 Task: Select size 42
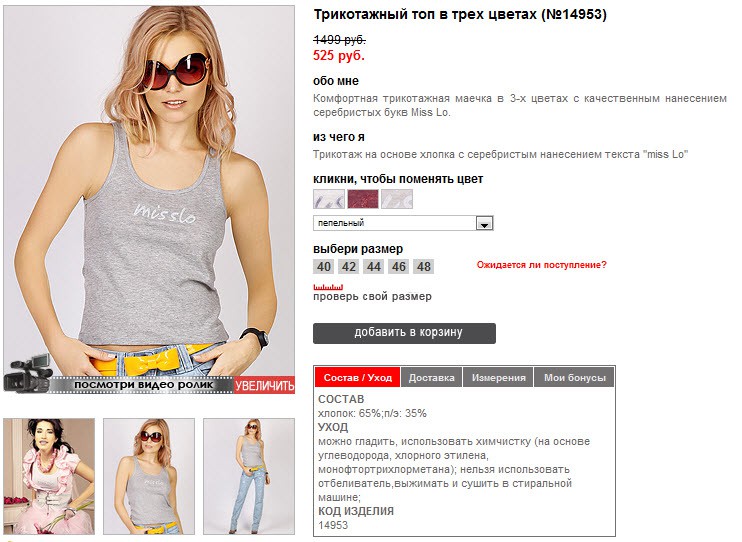[x=349, y=267]
